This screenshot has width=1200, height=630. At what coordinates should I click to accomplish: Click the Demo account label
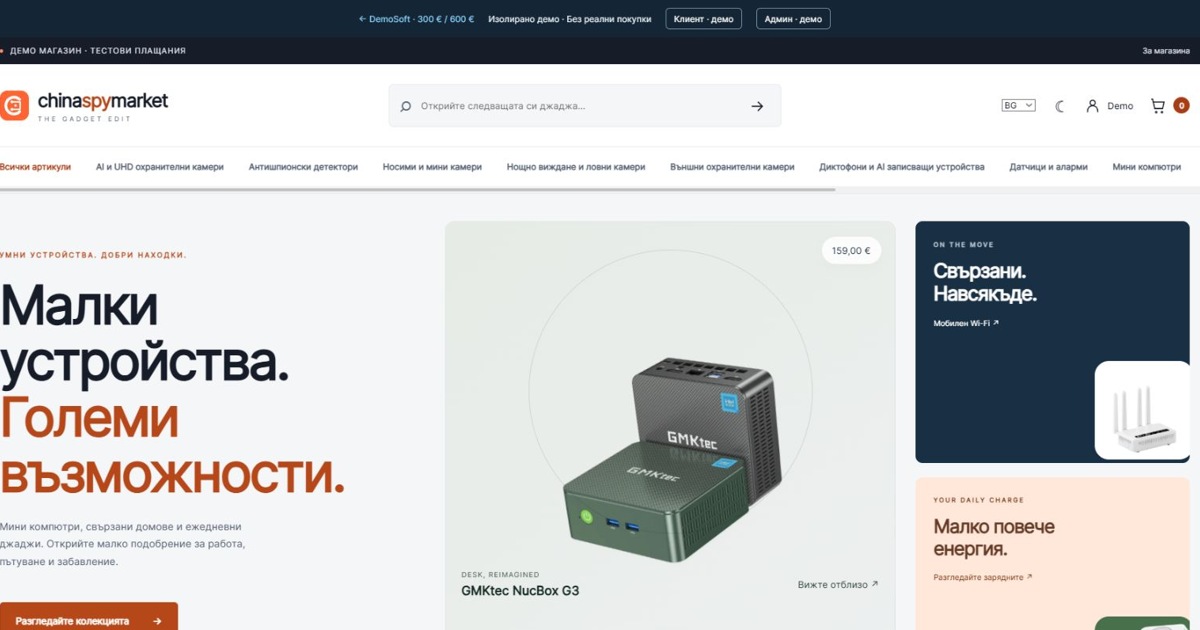click(1120, 106)
